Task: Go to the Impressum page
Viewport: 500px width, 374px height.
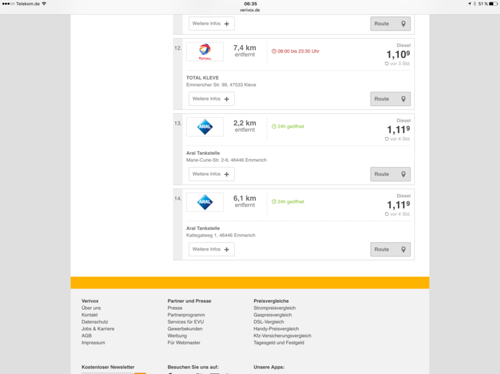Action: [x=93, y=343]
